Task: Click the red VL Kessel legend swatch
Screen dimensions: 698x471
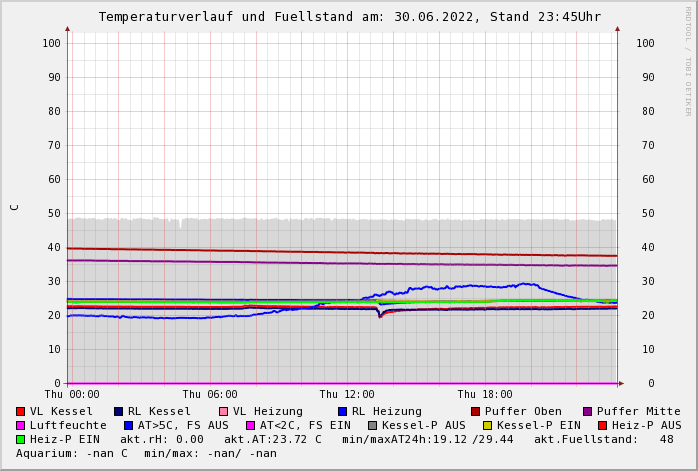Action: click(21, 412)
